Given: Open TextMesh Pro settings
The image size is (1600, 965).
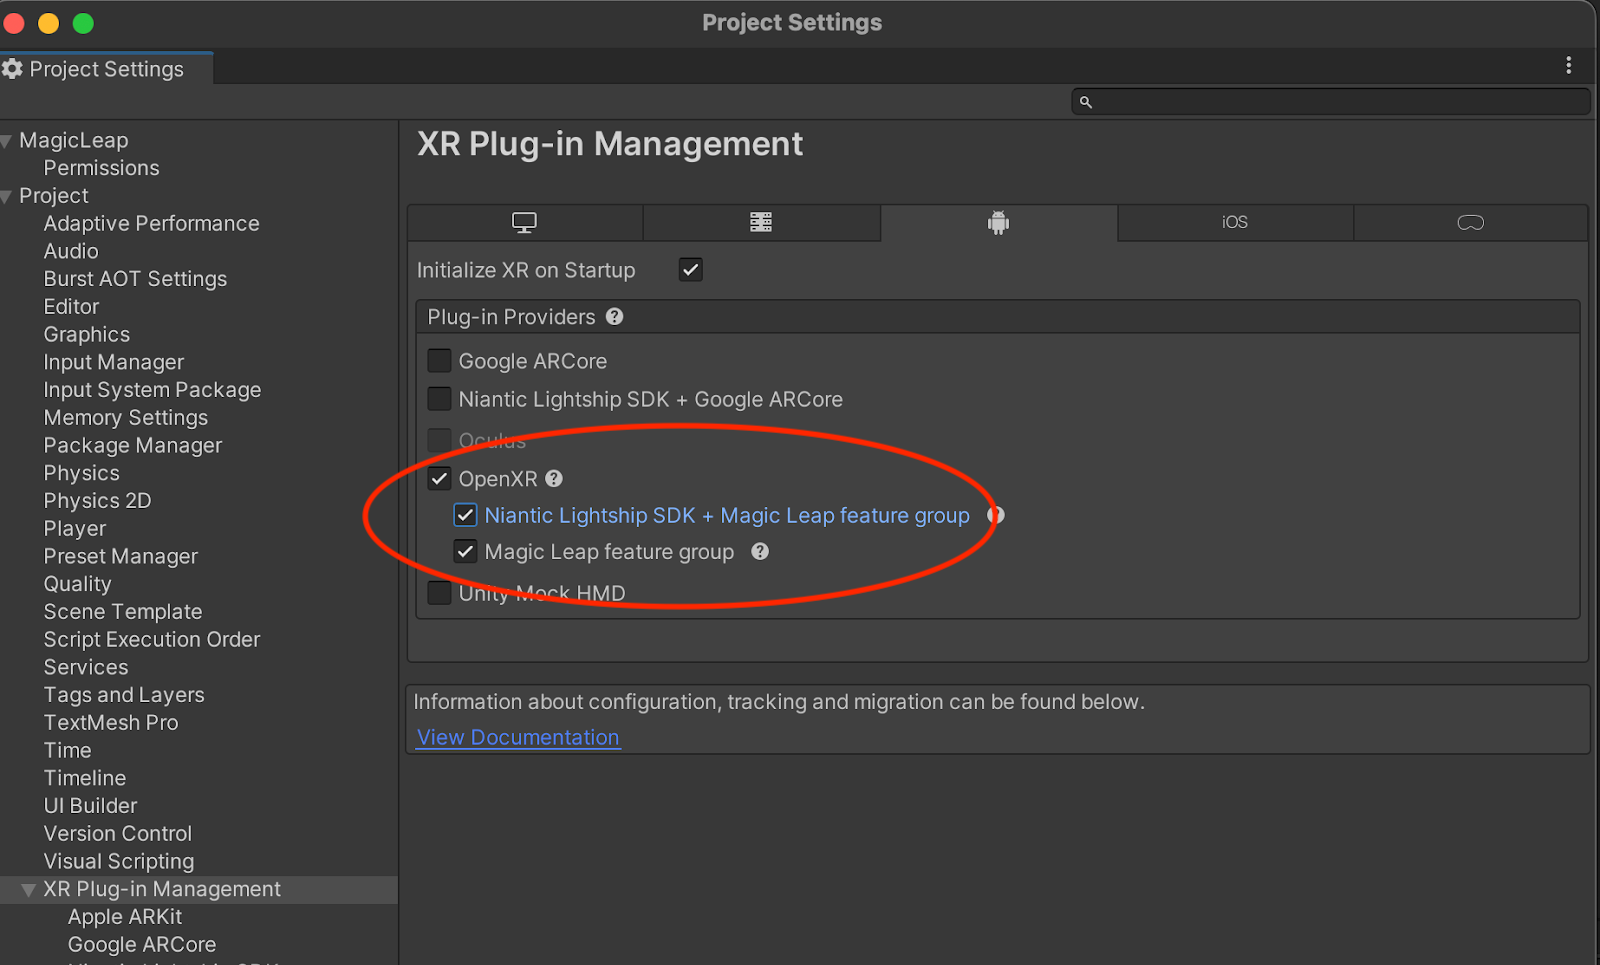Looking at the screenshot, I should tap(110, 723).
